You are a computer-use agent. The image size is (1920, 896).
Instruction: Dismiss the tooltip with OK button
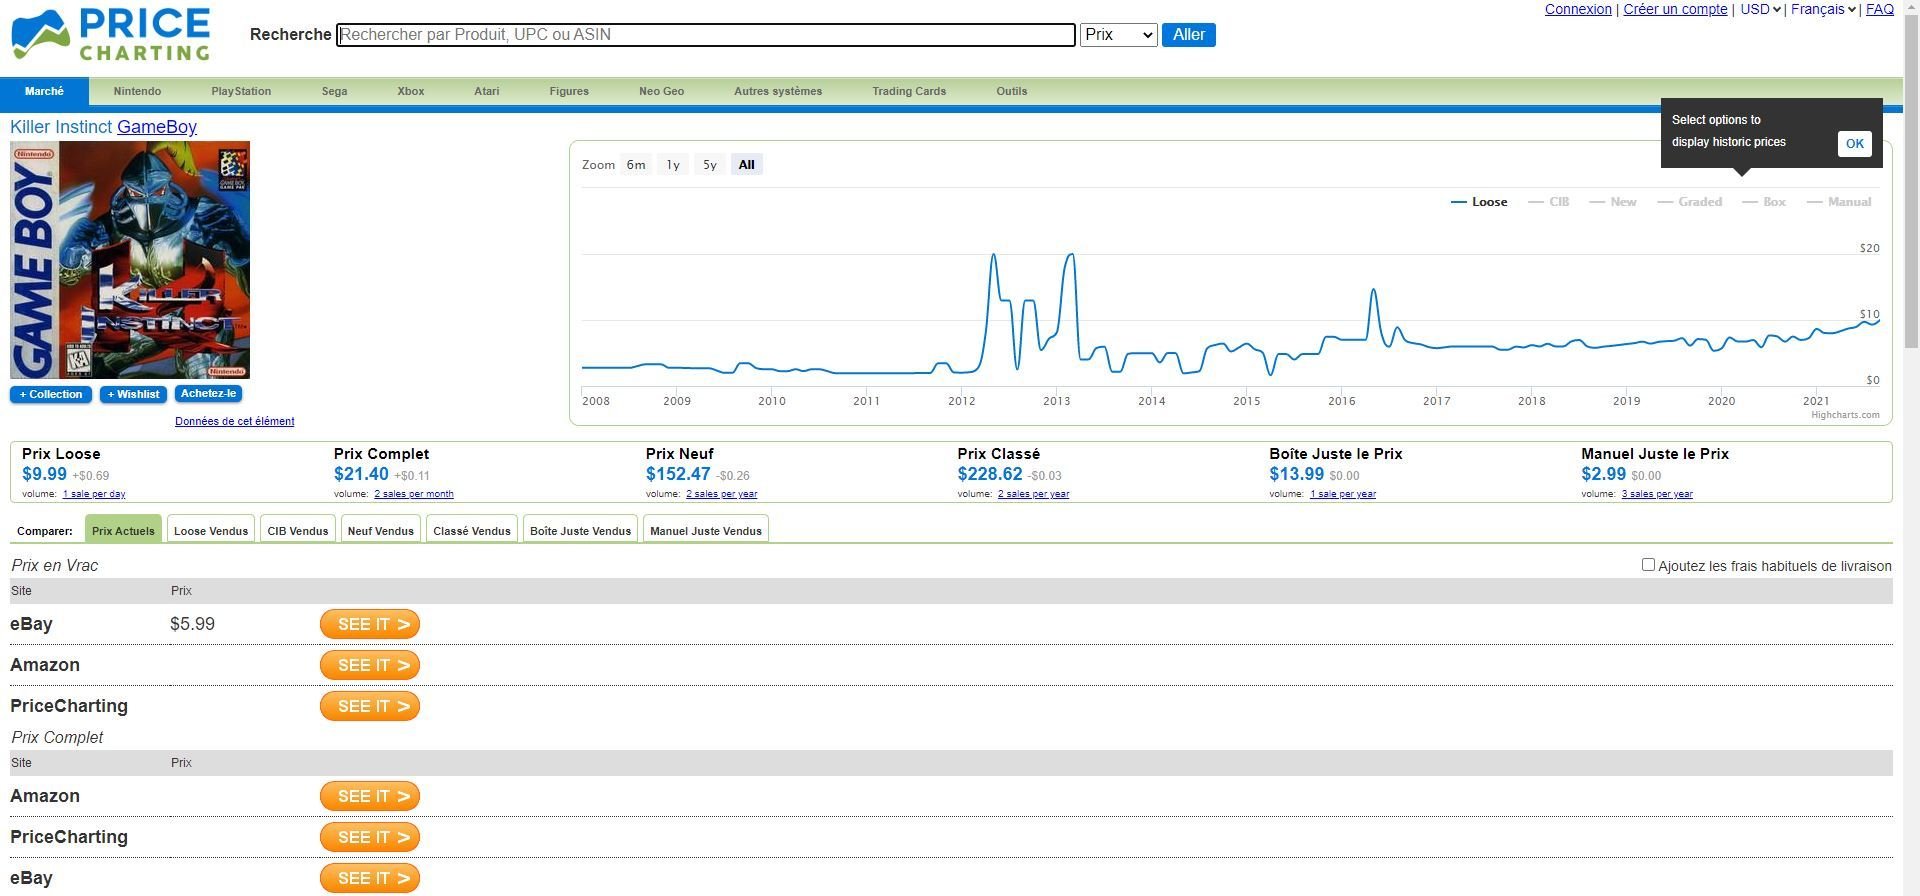click(1854, 143)
